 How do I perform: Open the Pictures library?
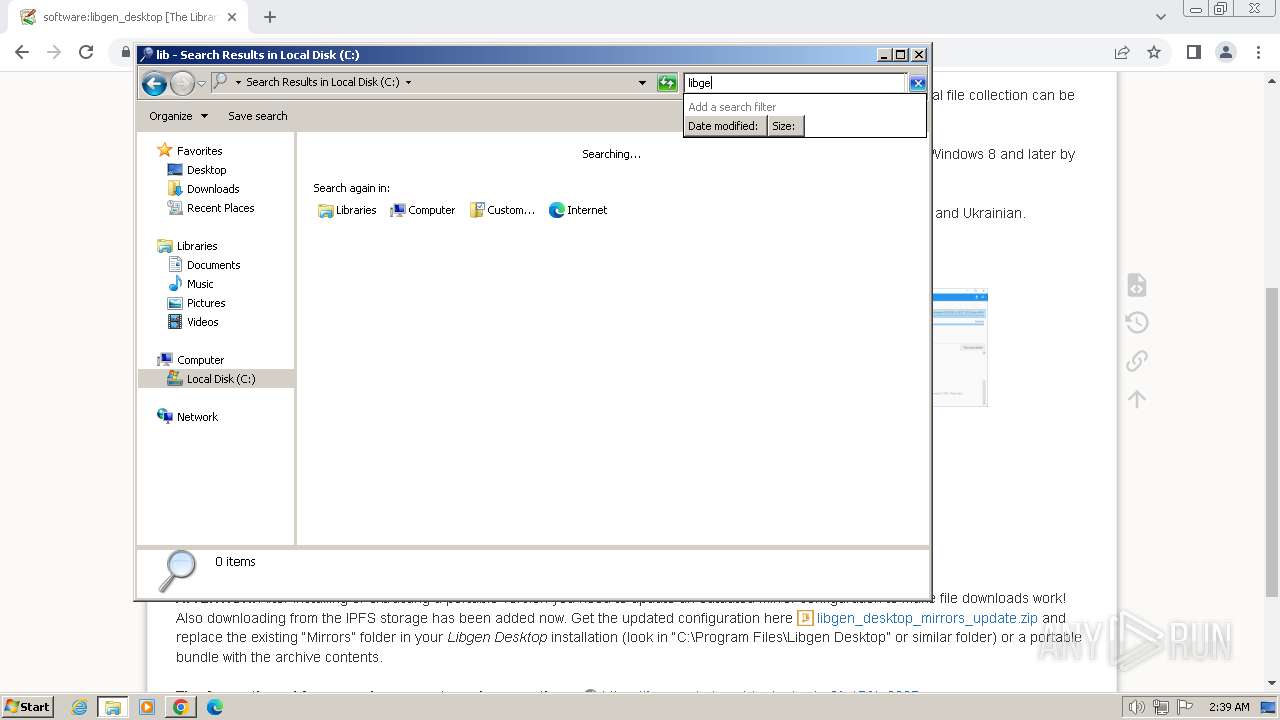pyautogui.click(x=205, y=303)
